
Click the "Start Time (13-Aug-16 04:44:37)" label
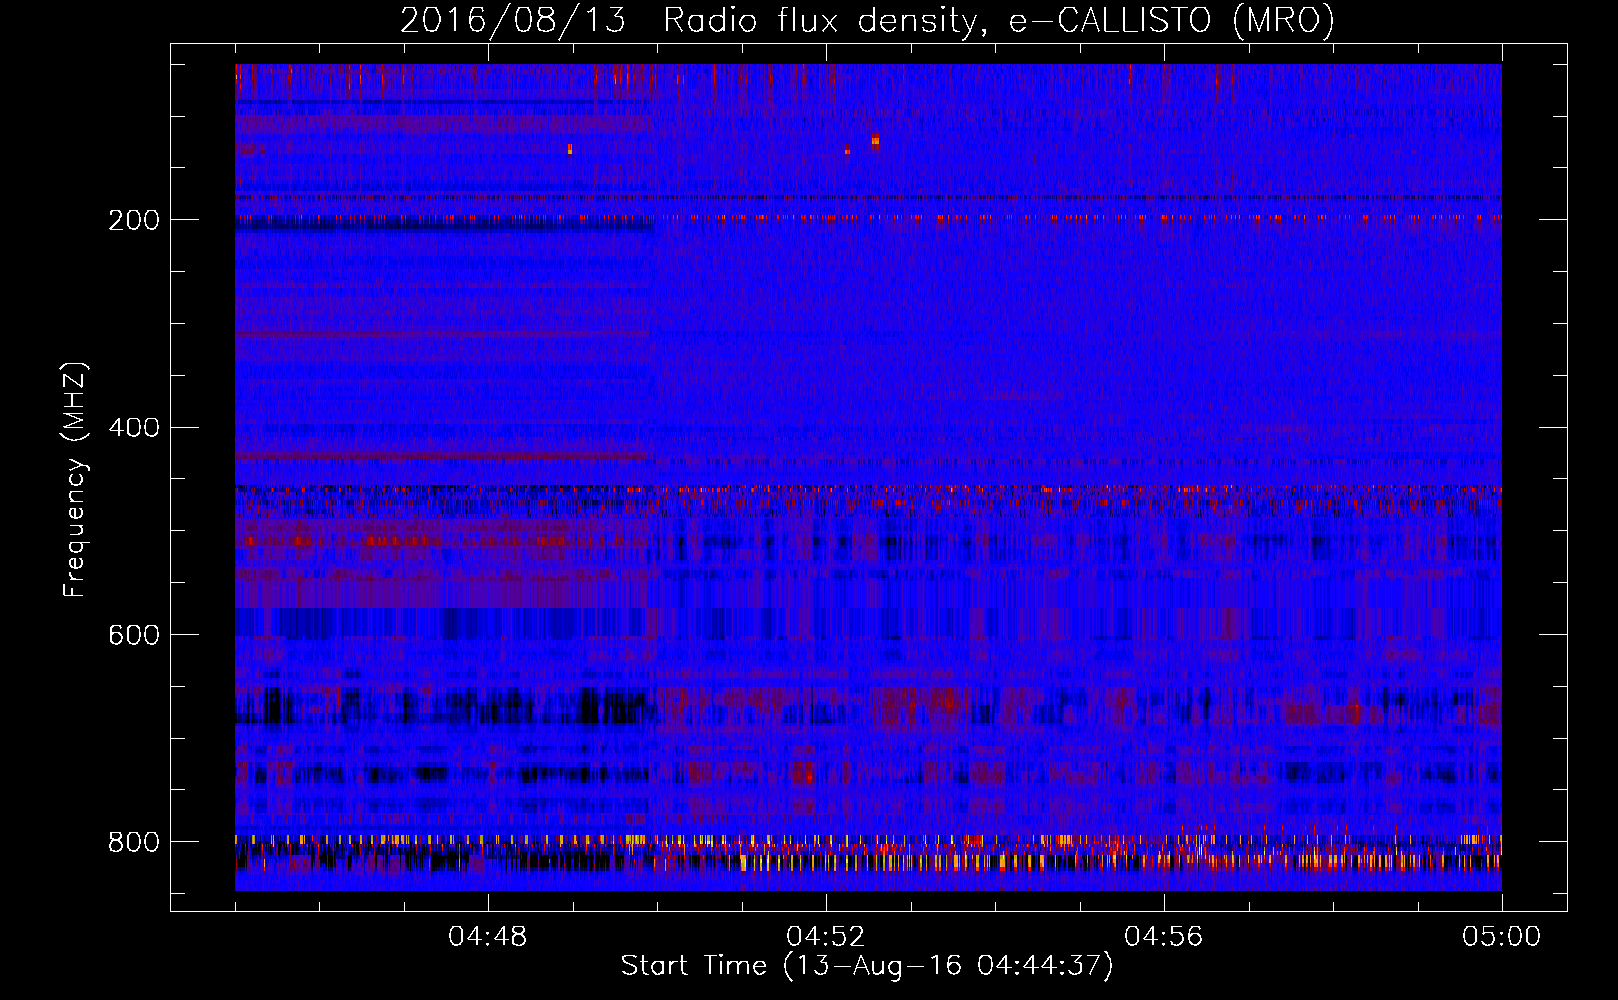pos(867,966)
